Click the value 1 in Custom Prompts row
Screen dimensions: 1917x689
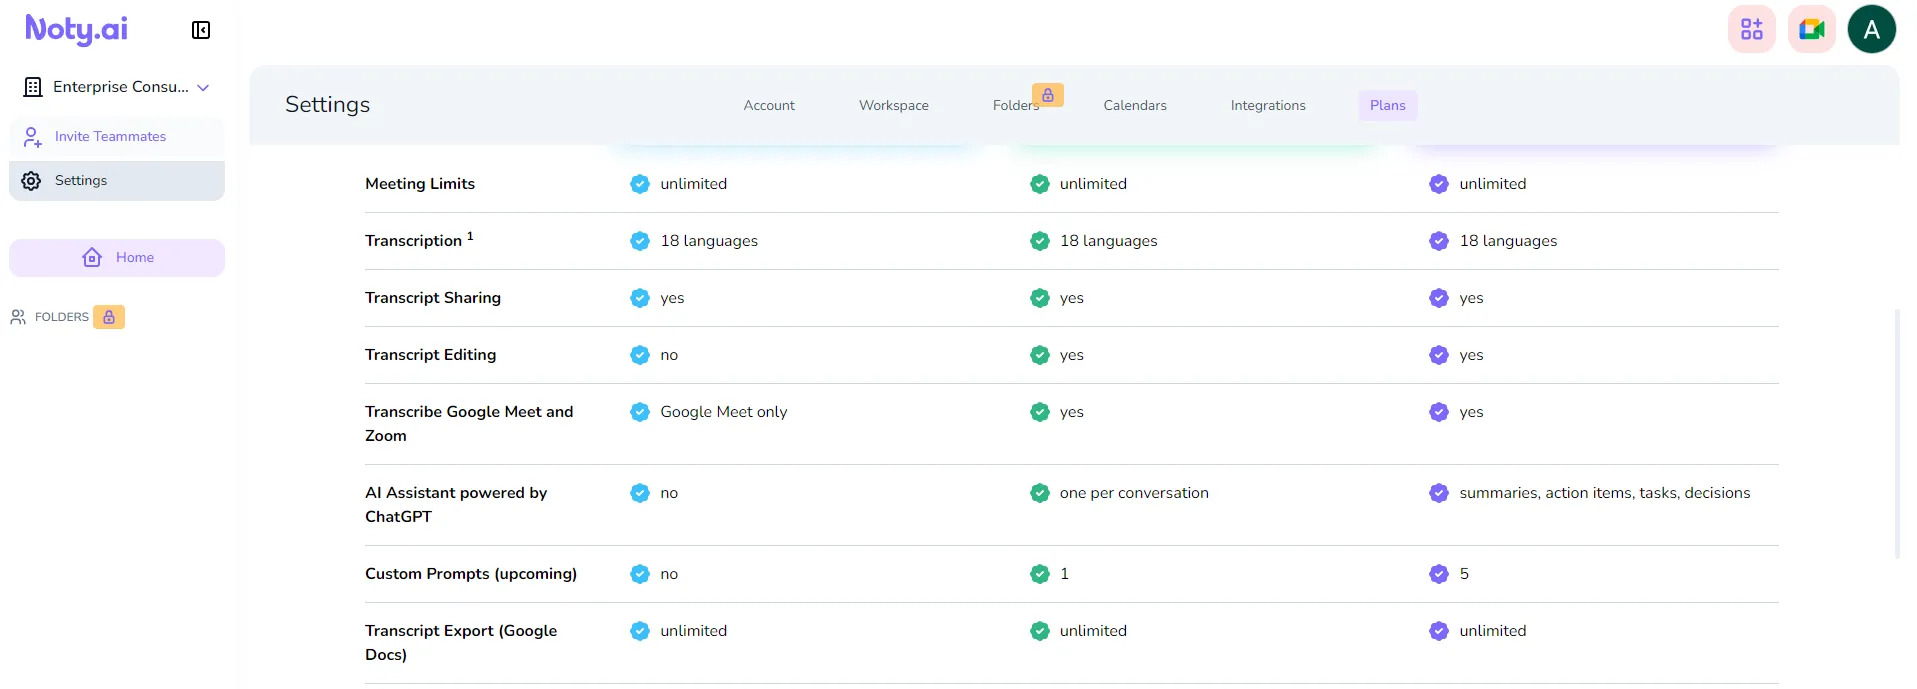tap(1065, 574)
